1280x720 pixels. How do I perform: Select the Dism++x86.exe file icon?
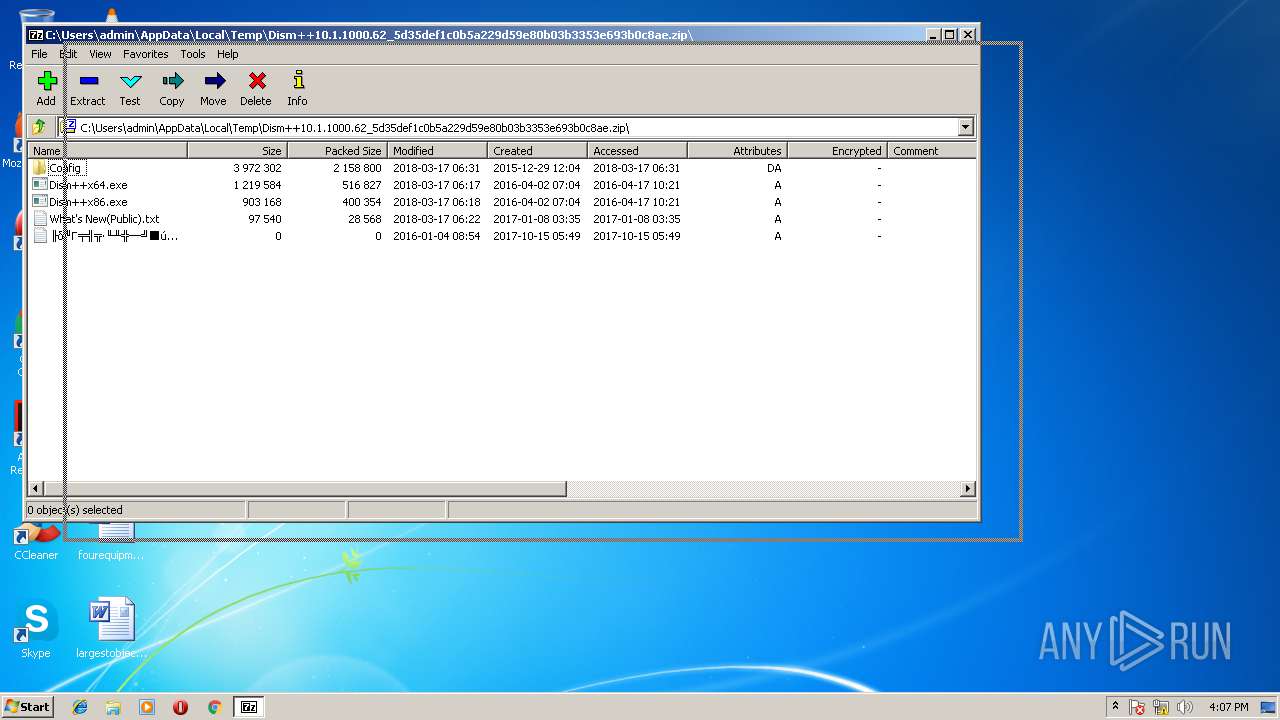(40, 202)
